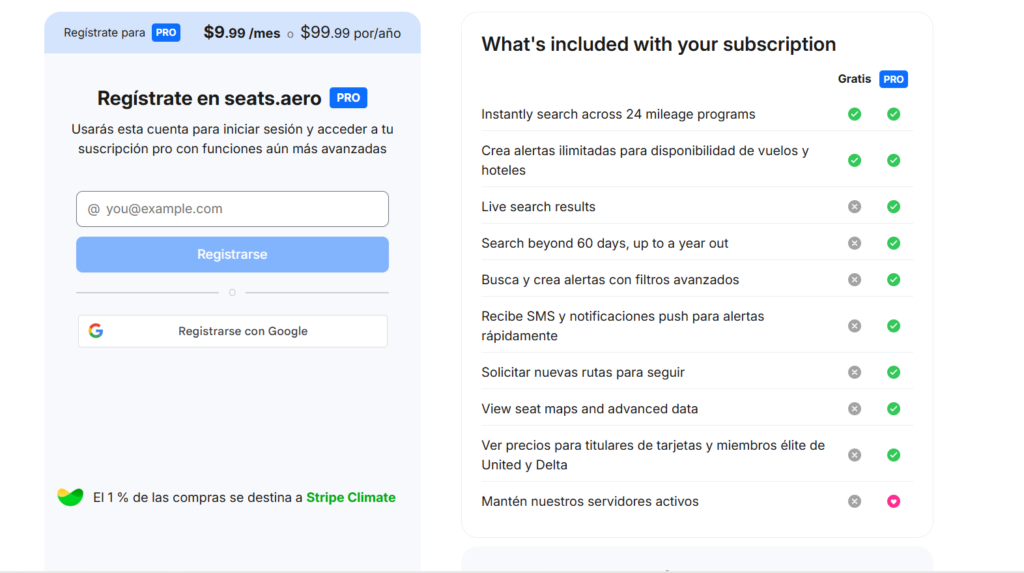
Task: Click PRO check for filtros avanzados row
Action: click(x=893, y=280)
